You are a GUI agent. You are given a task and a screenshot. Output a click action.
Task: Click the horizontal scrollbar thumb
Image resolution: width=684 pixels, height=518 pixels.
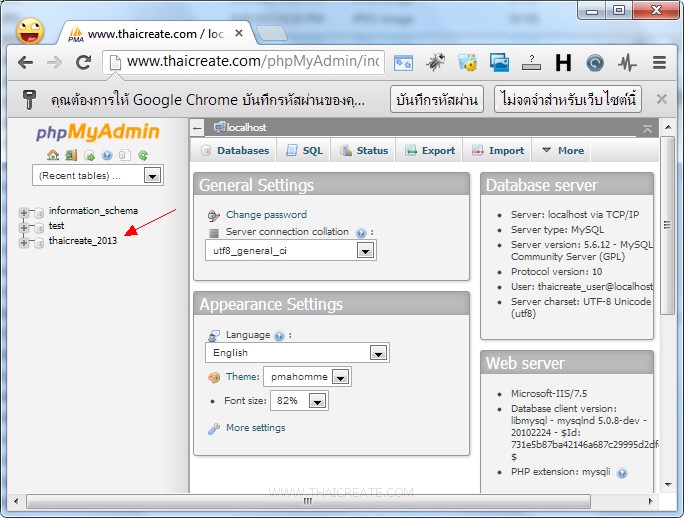click(308, 501)
